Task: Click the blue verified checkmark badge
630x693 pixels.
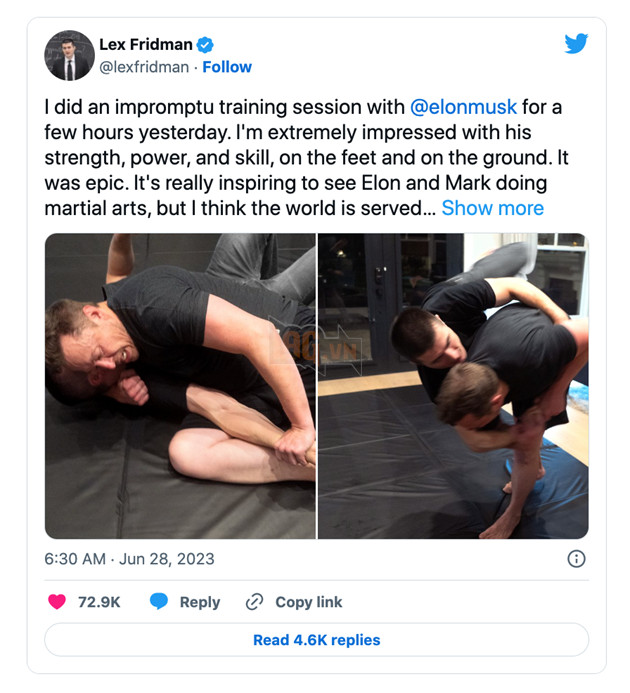Action: point(205,45)
